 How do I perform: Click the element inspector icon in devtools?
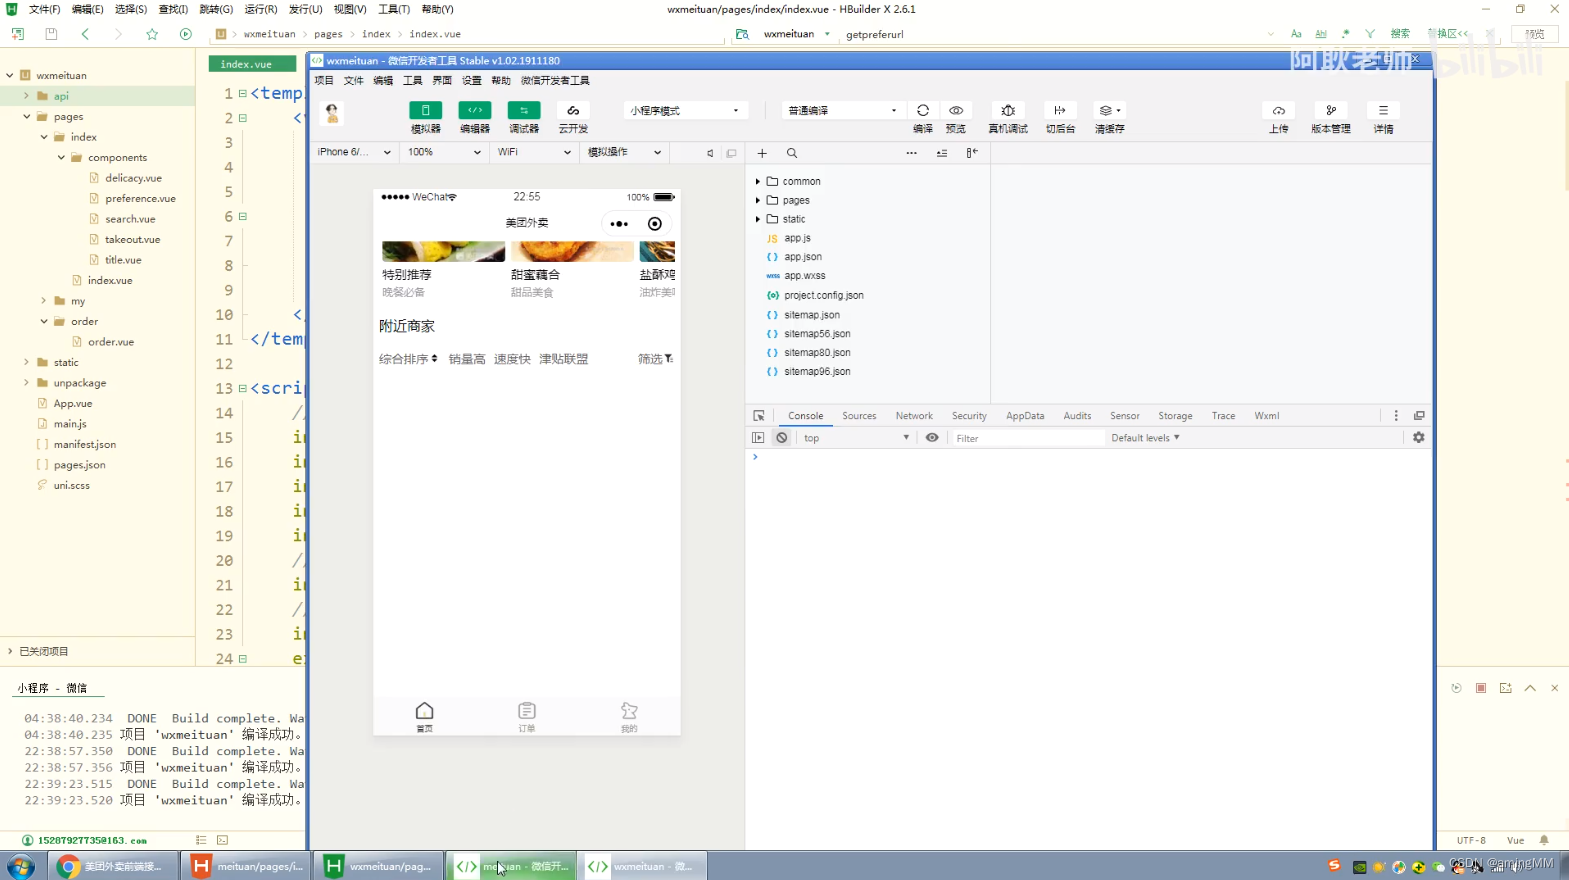tap(759, 416)
